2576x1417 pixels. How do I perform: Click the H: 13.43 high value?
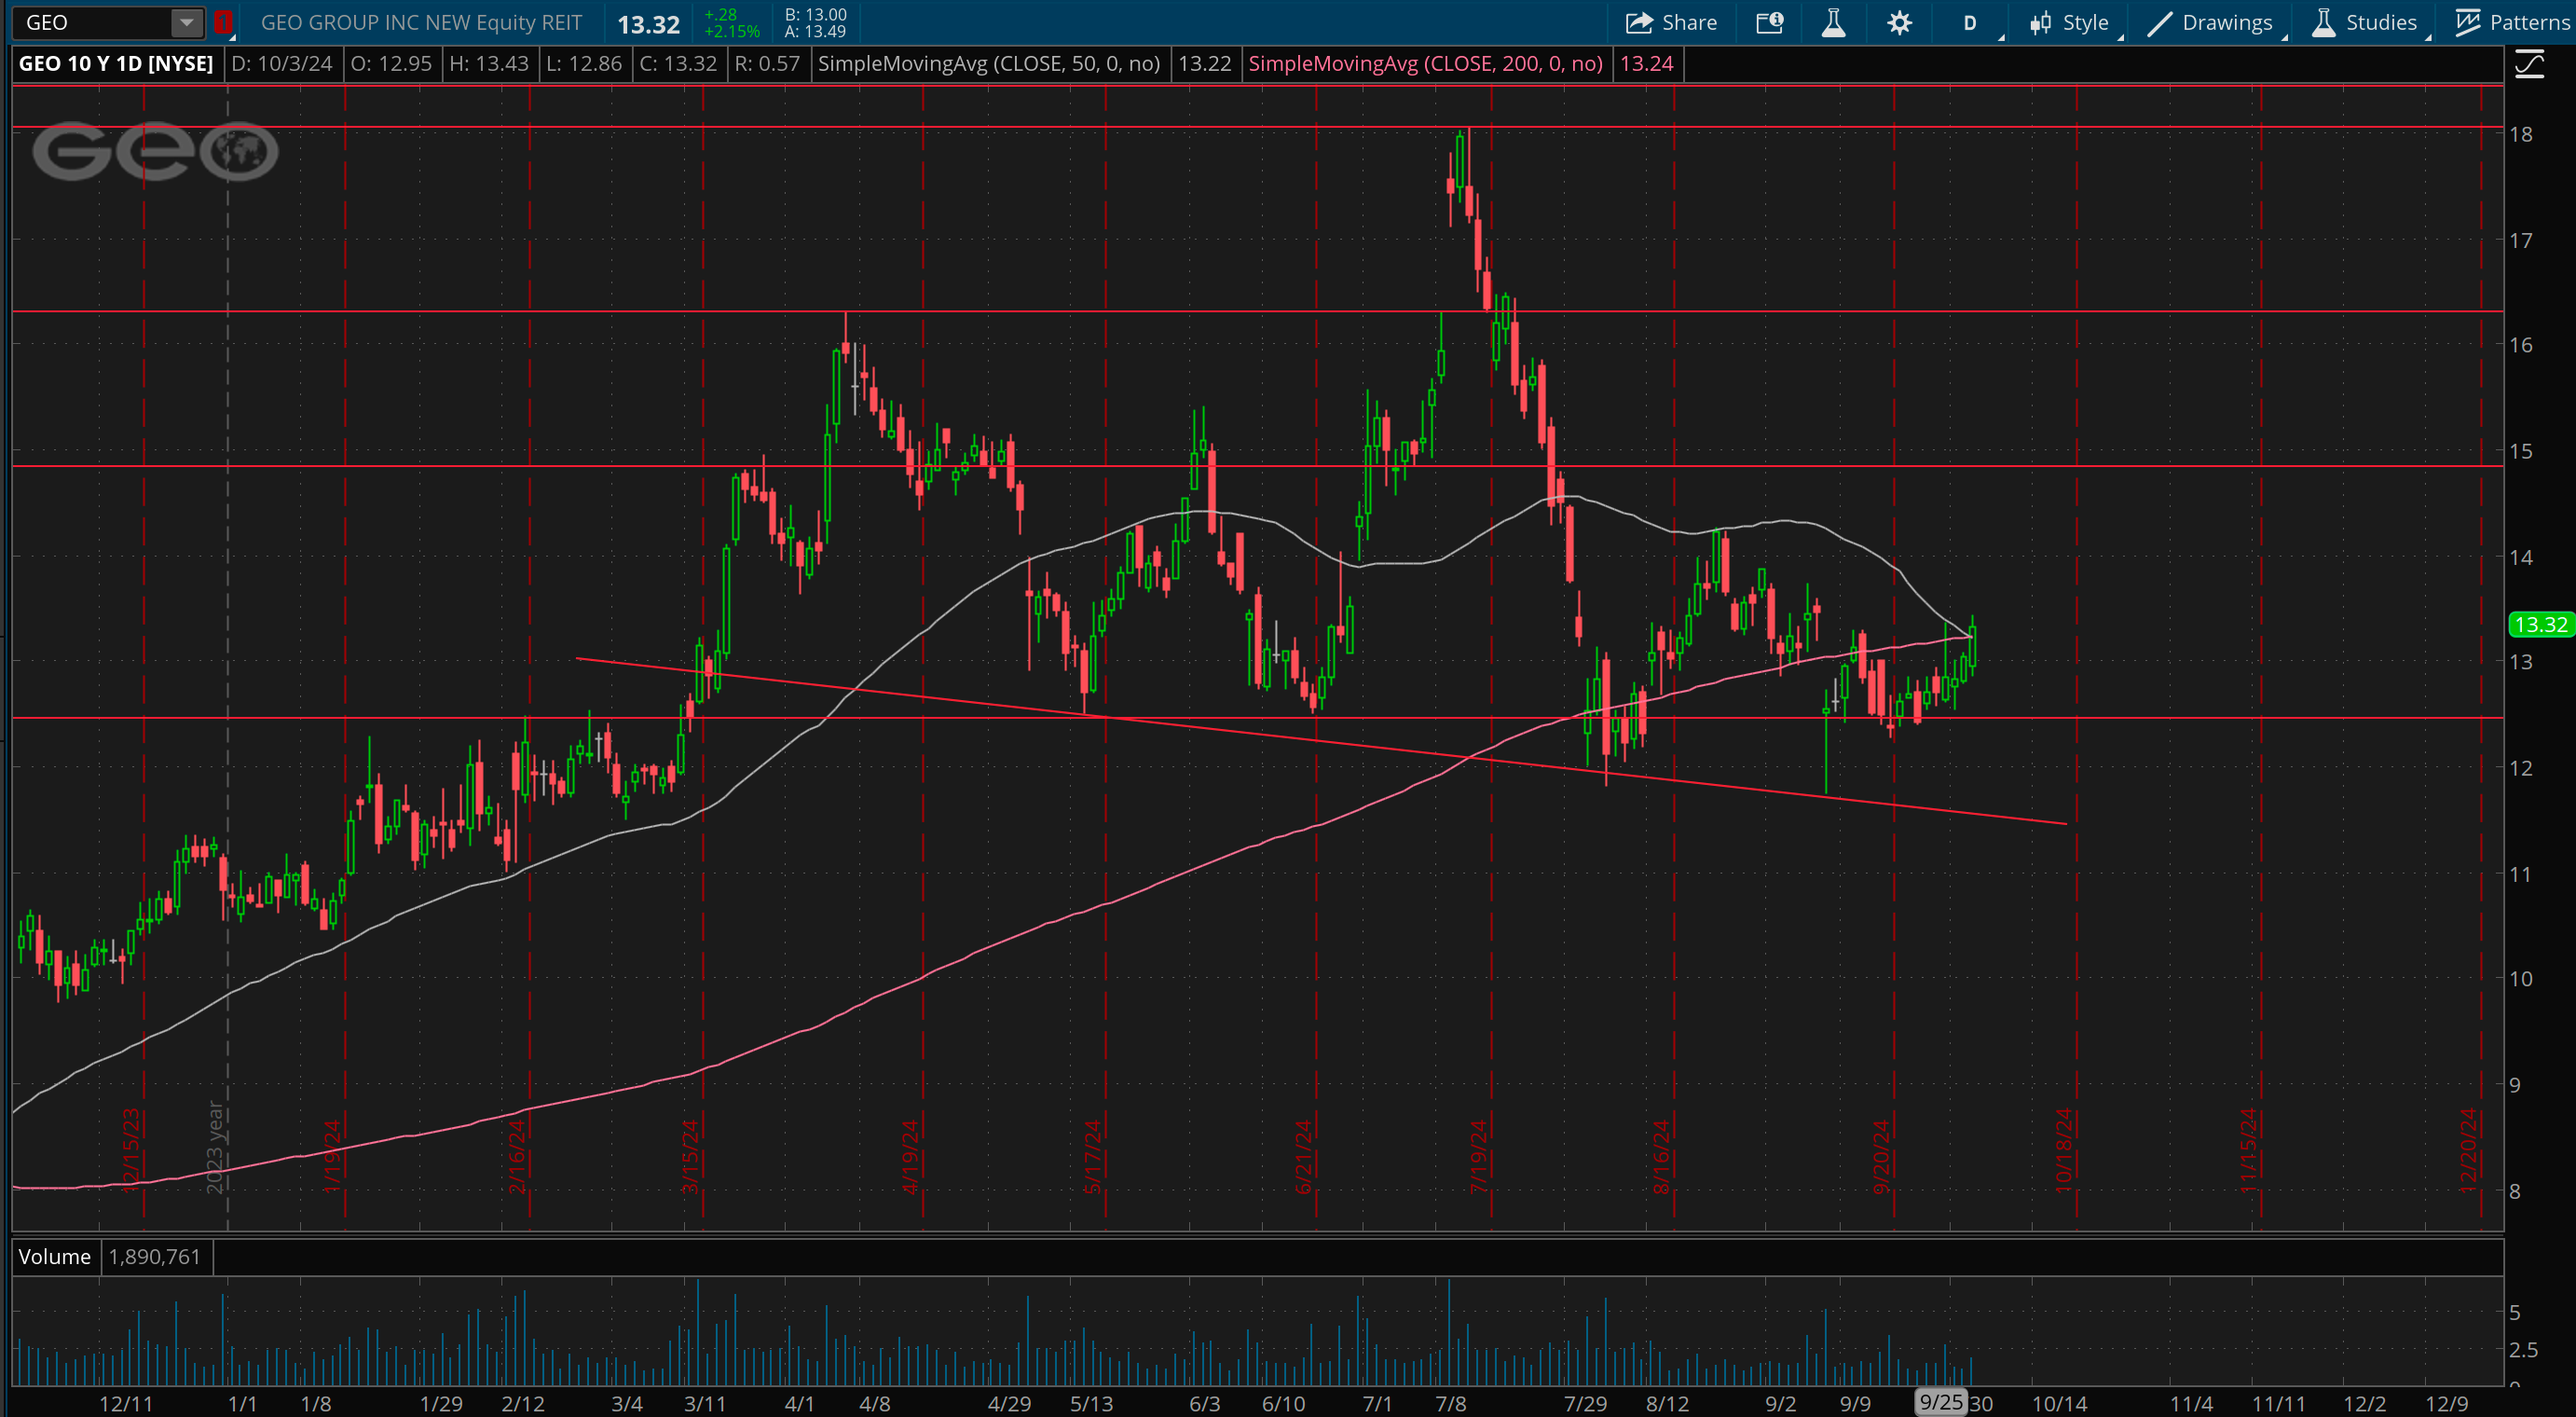click(489, 64)
